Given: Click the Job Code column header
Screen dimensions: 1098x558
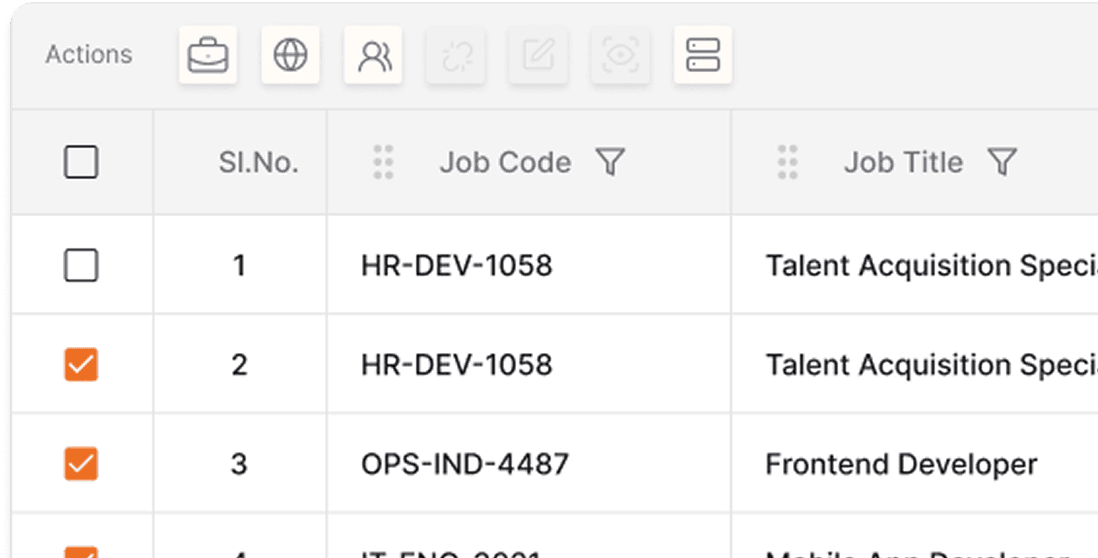Looking at the screenshot, I should pyautogui.click(x=505, y=162).
